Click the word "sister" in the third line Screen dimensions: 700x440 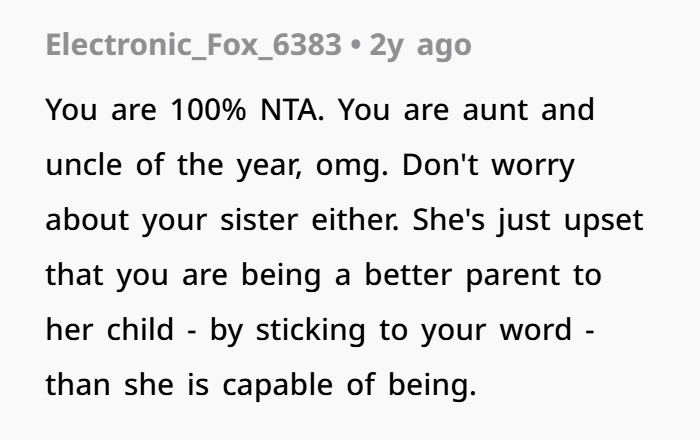[x=259, y=220]
